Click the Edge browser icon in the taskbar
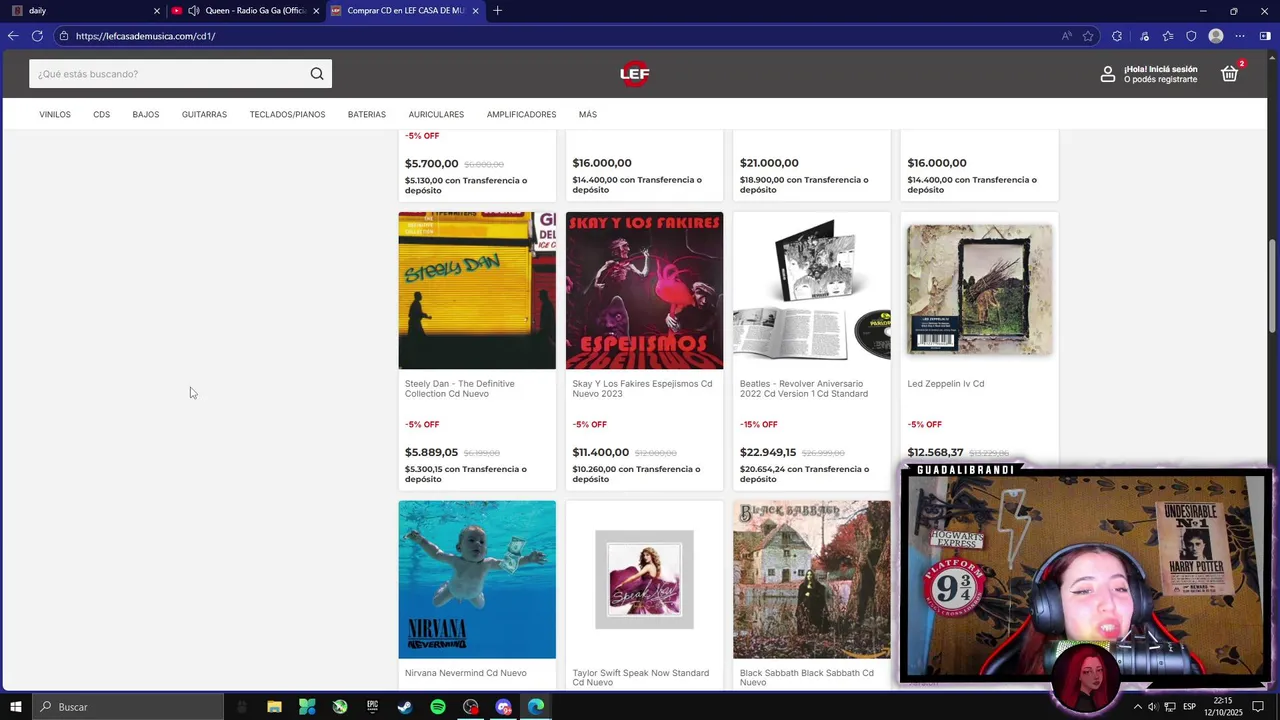1280x720 pixels. click(x=536, y=707)
